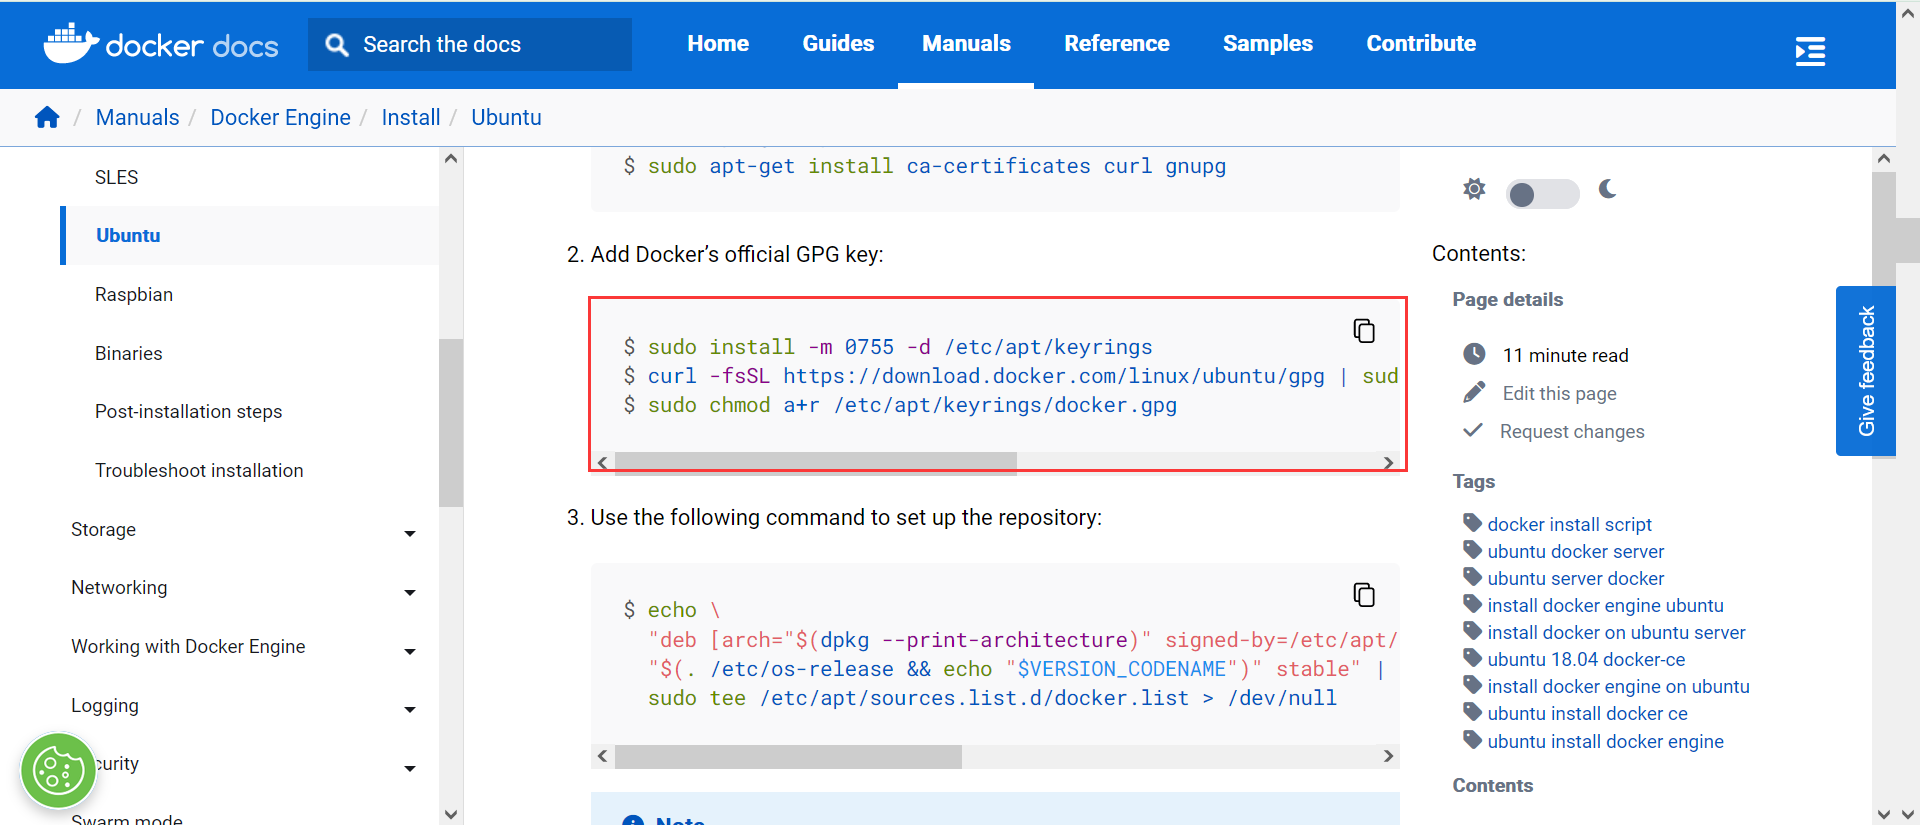This screenshot has width=1920, height=825.
Task: Open ubuntu install docker ce tag
Action: [1587, 713]
